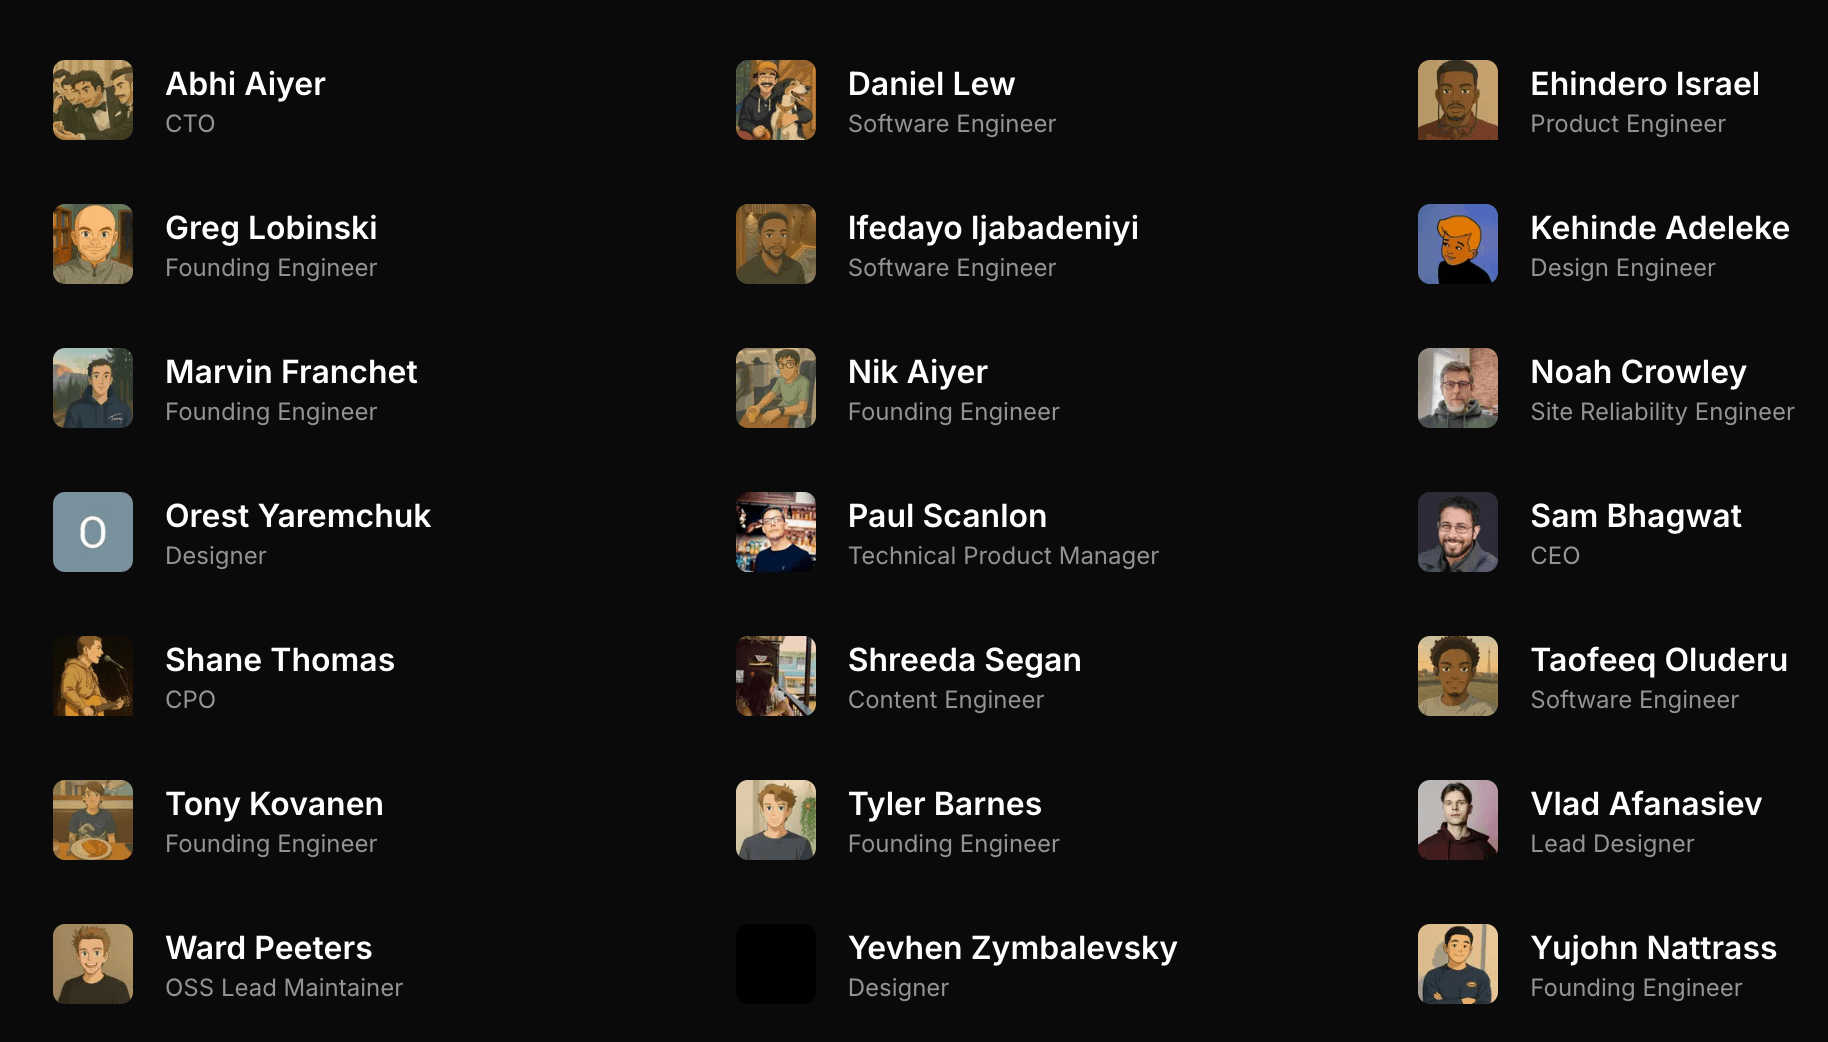Click Vlad Afanasiev's profile photo

point(1458,820)
